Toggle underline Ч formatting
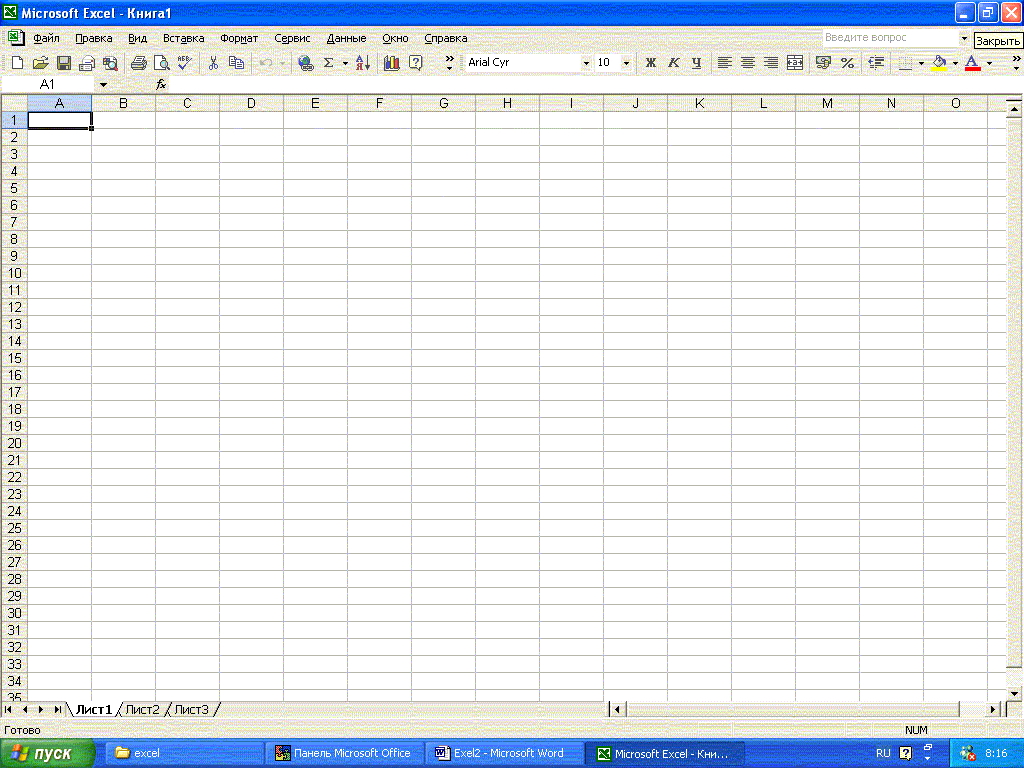Image resolution: width=1024 pixels, height=768 pixels. (697, 63)
